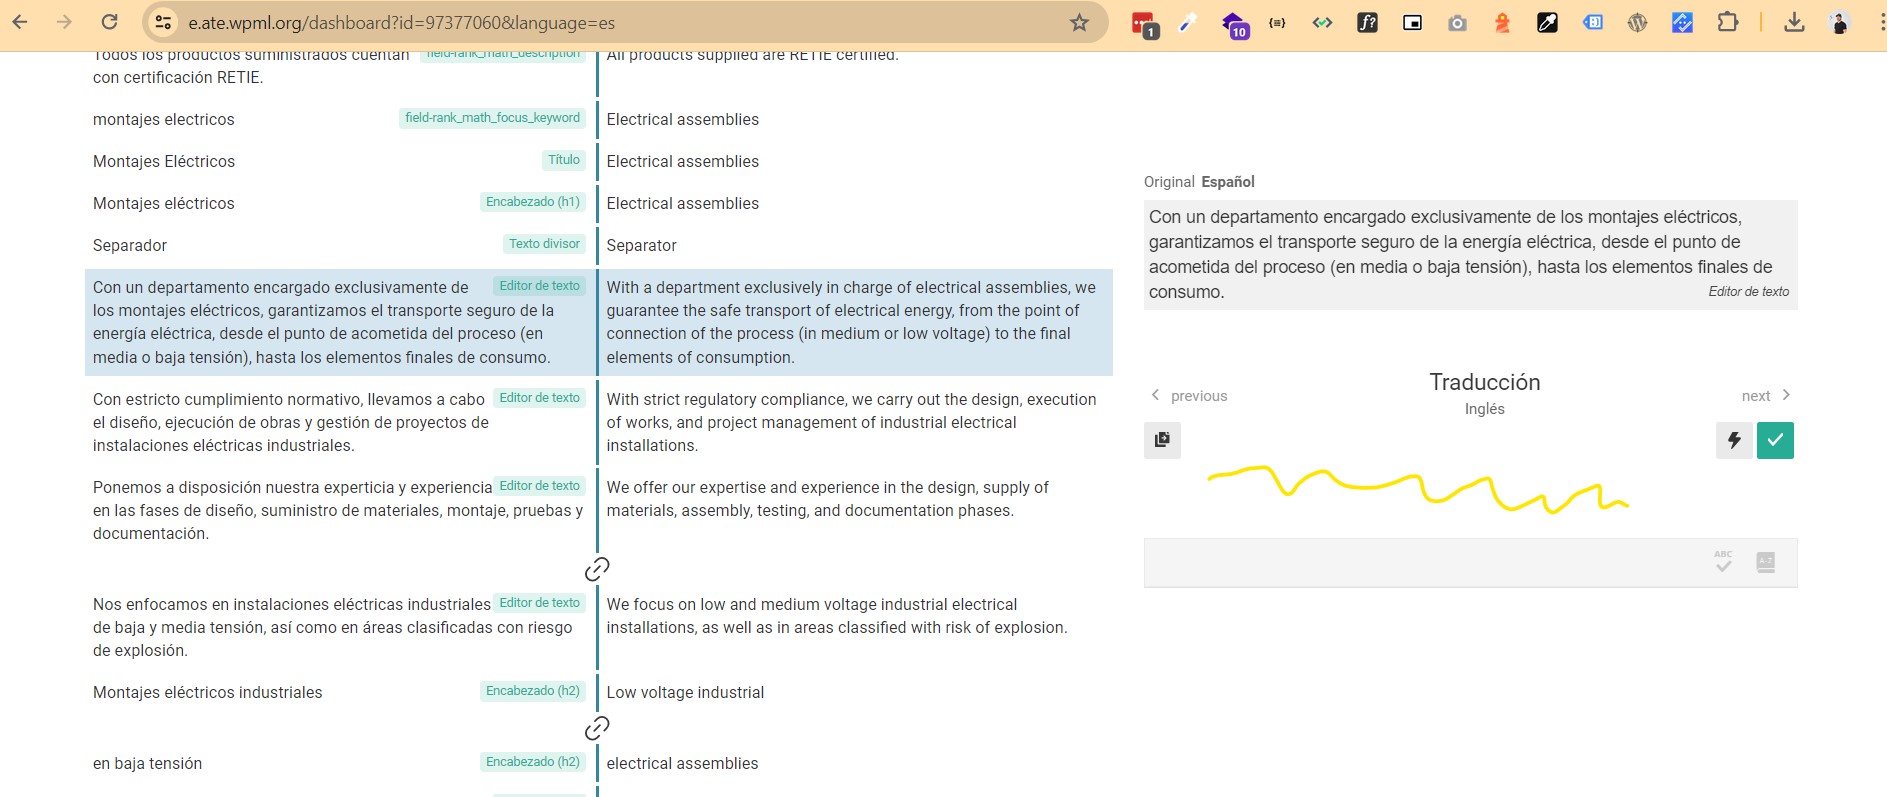Click 'Encabezado (h2)' tag on 'en baja tensión'
1887x797 pixels.
tap(532, 762)
